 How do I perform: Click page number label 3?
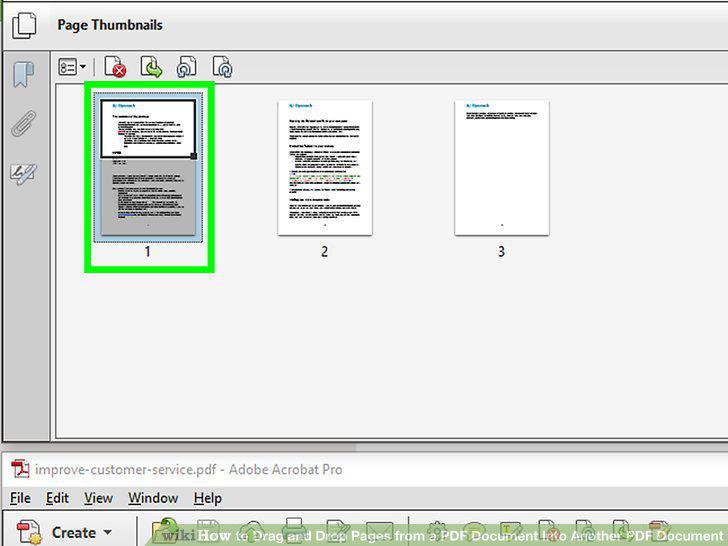(x=501, y=252)
